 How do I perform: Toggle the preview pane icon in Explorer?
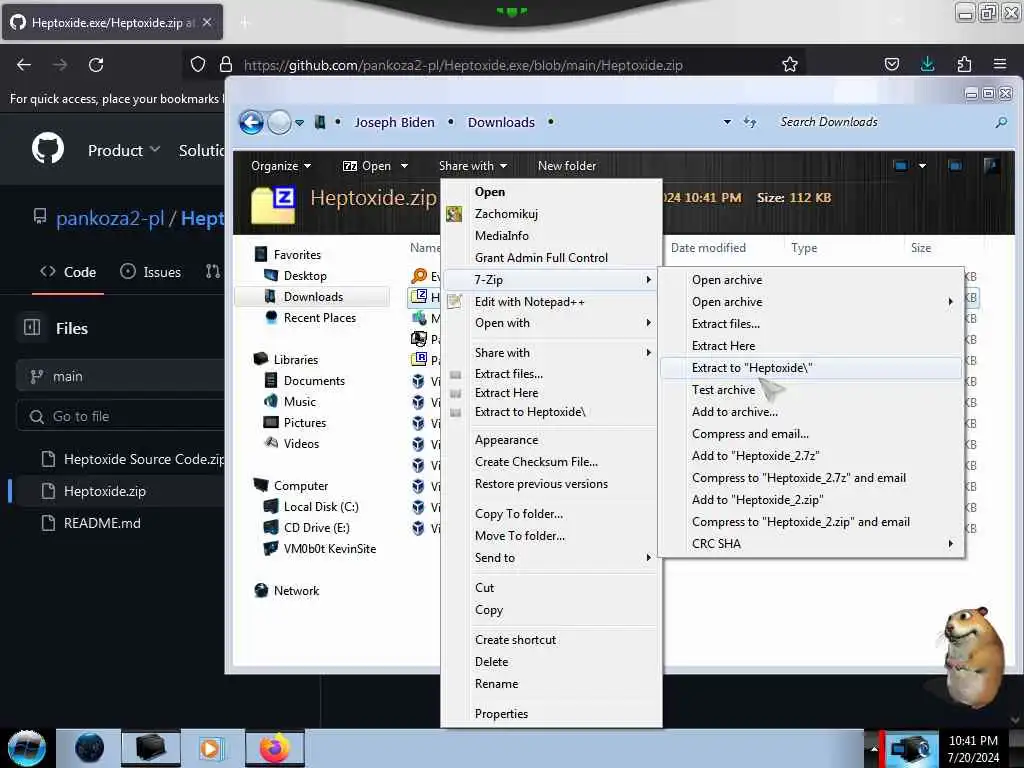click(x=955, y=166)
